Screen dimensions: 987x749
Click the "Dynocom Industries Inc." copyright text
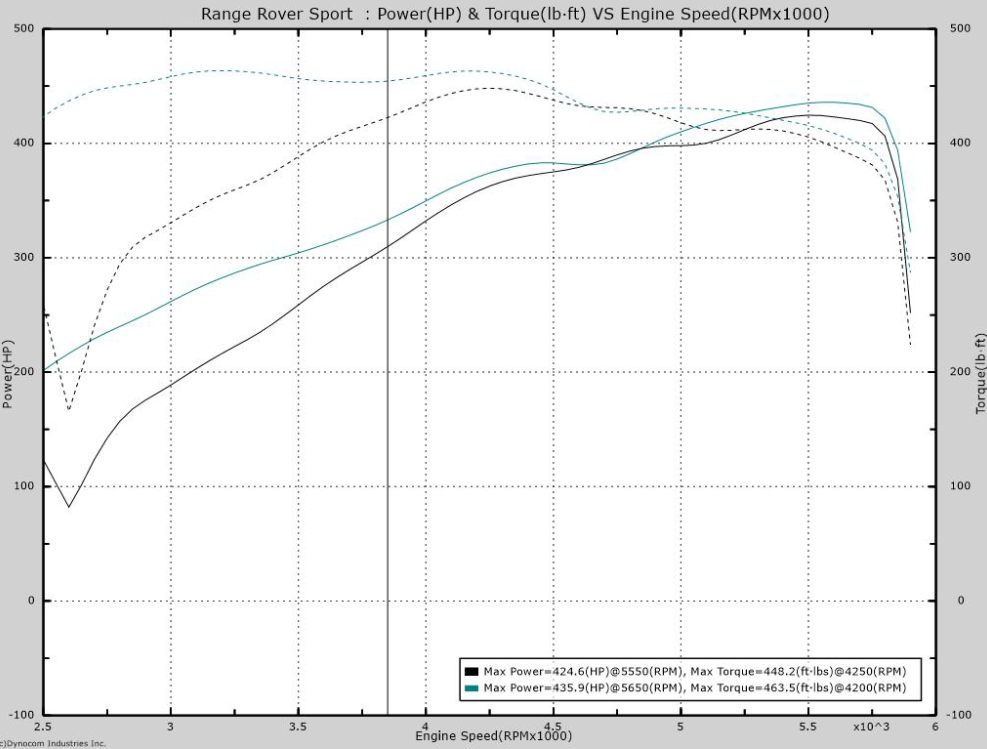pyautogui.click(x=55, y=744)
